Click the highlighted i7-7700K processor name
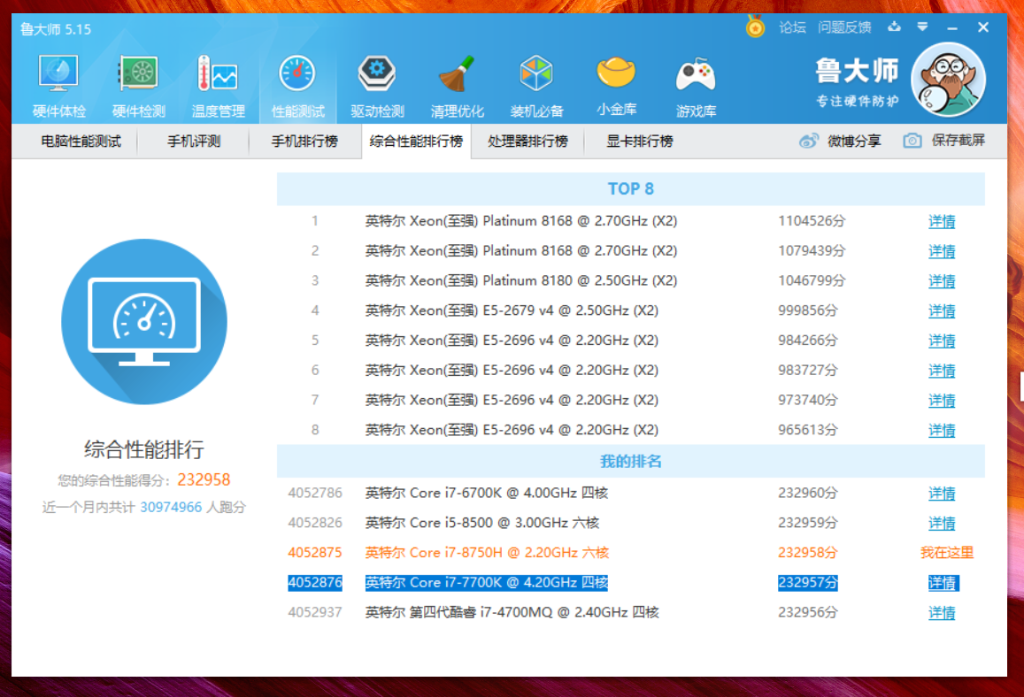 [486, 583]
